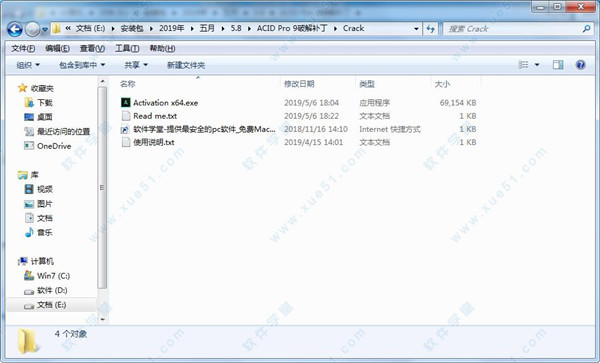Sort by 大小 column header
600x363 pixels.
click(x=442, y=84)
